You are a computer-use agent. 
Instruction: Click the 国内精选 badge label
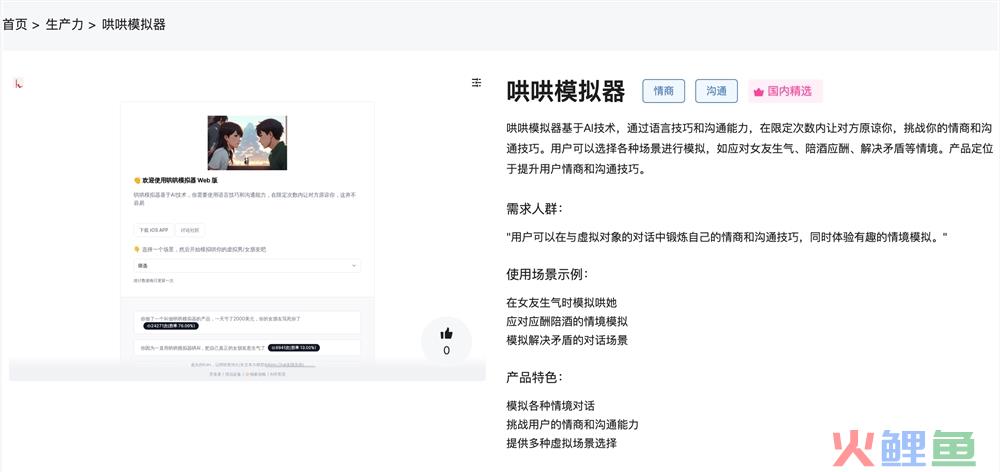790,91
